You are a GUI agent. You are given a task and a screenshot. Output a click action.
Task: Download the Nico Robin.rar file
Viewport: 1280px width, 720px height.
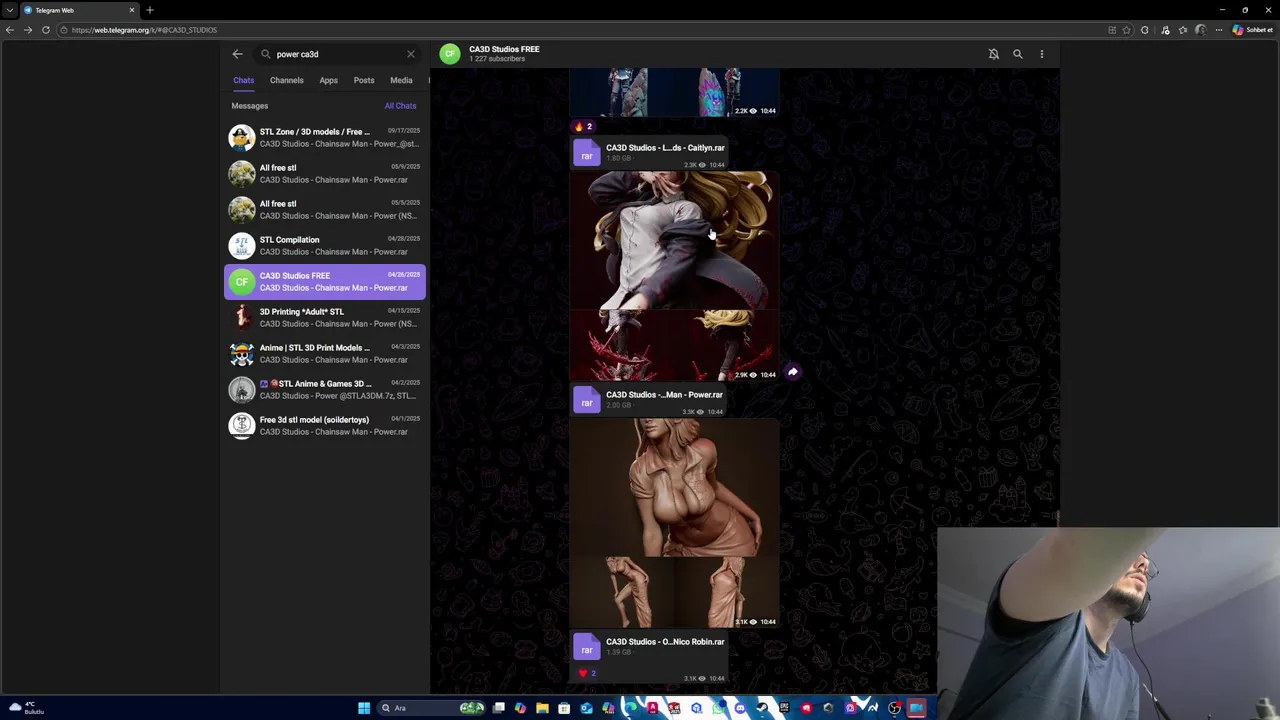pyautogui.click(x=586, y=648)
